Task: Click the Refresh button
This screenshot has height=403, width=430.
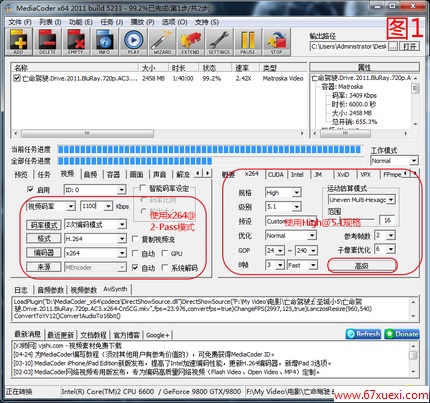Action: click(363, 334)
